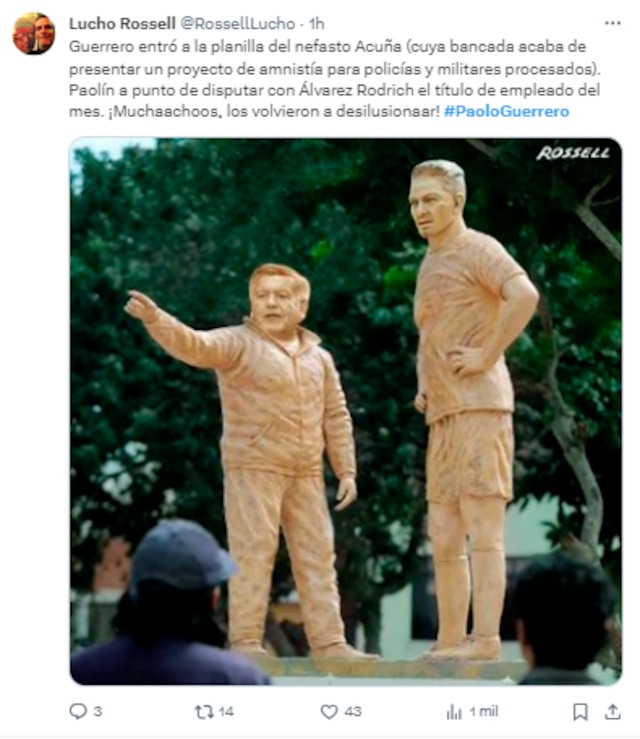Open the 1h timestamp link
640x739 pixels.
click(x=316, y=23)
